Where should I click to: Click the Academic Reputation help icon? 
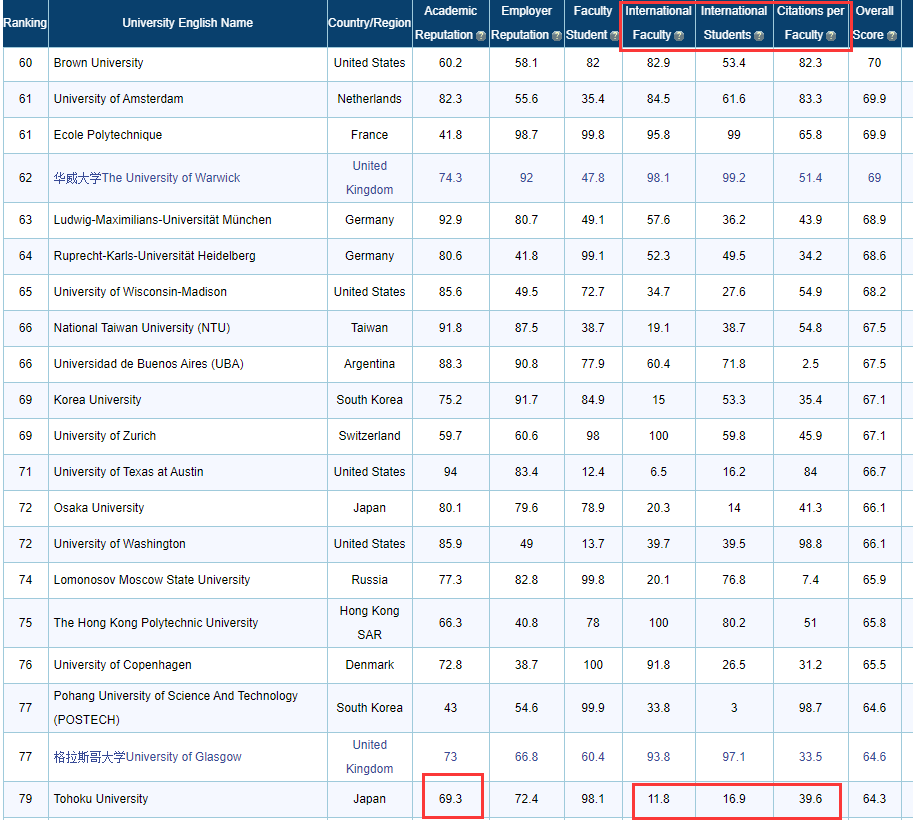click(480, 36)
